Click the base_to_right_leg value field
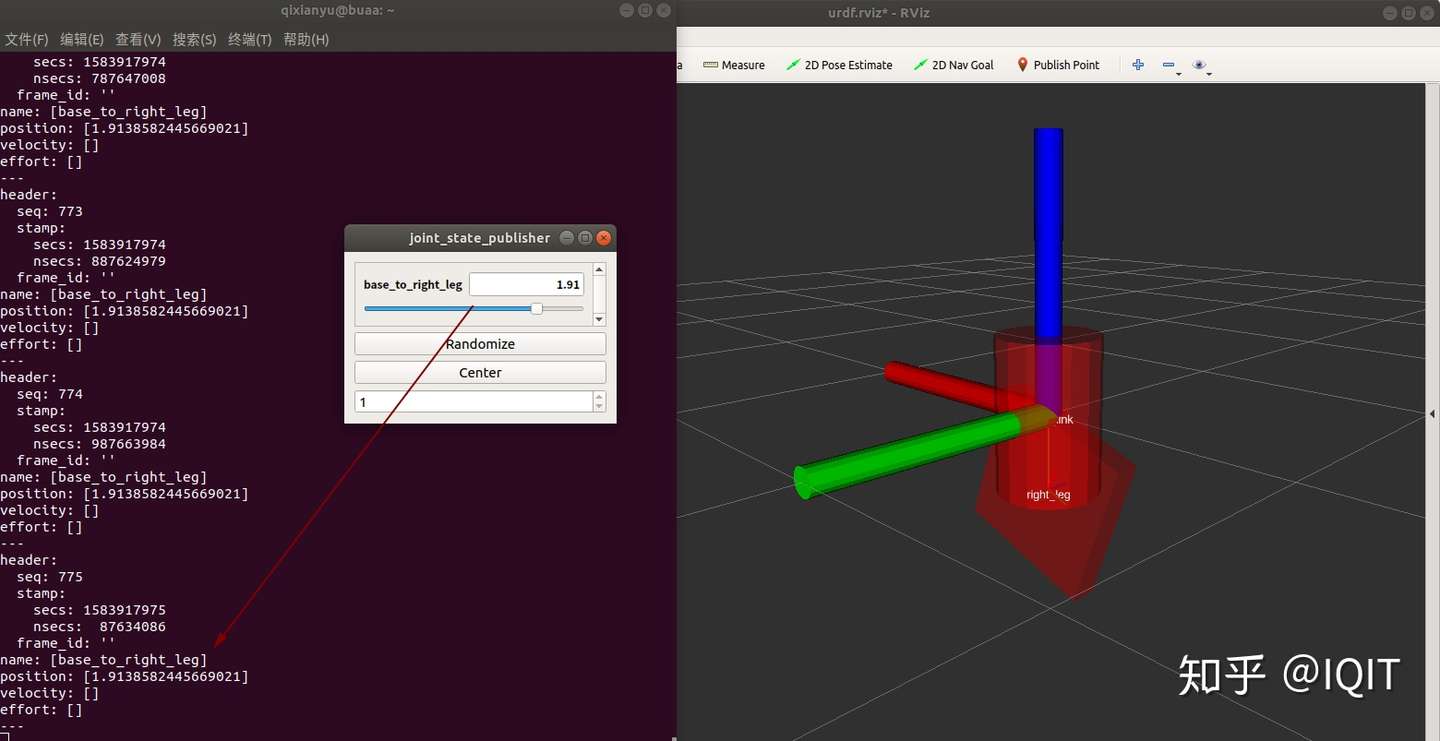The height and width of the screenshot is (741, 1440). [x=526, y=284]
